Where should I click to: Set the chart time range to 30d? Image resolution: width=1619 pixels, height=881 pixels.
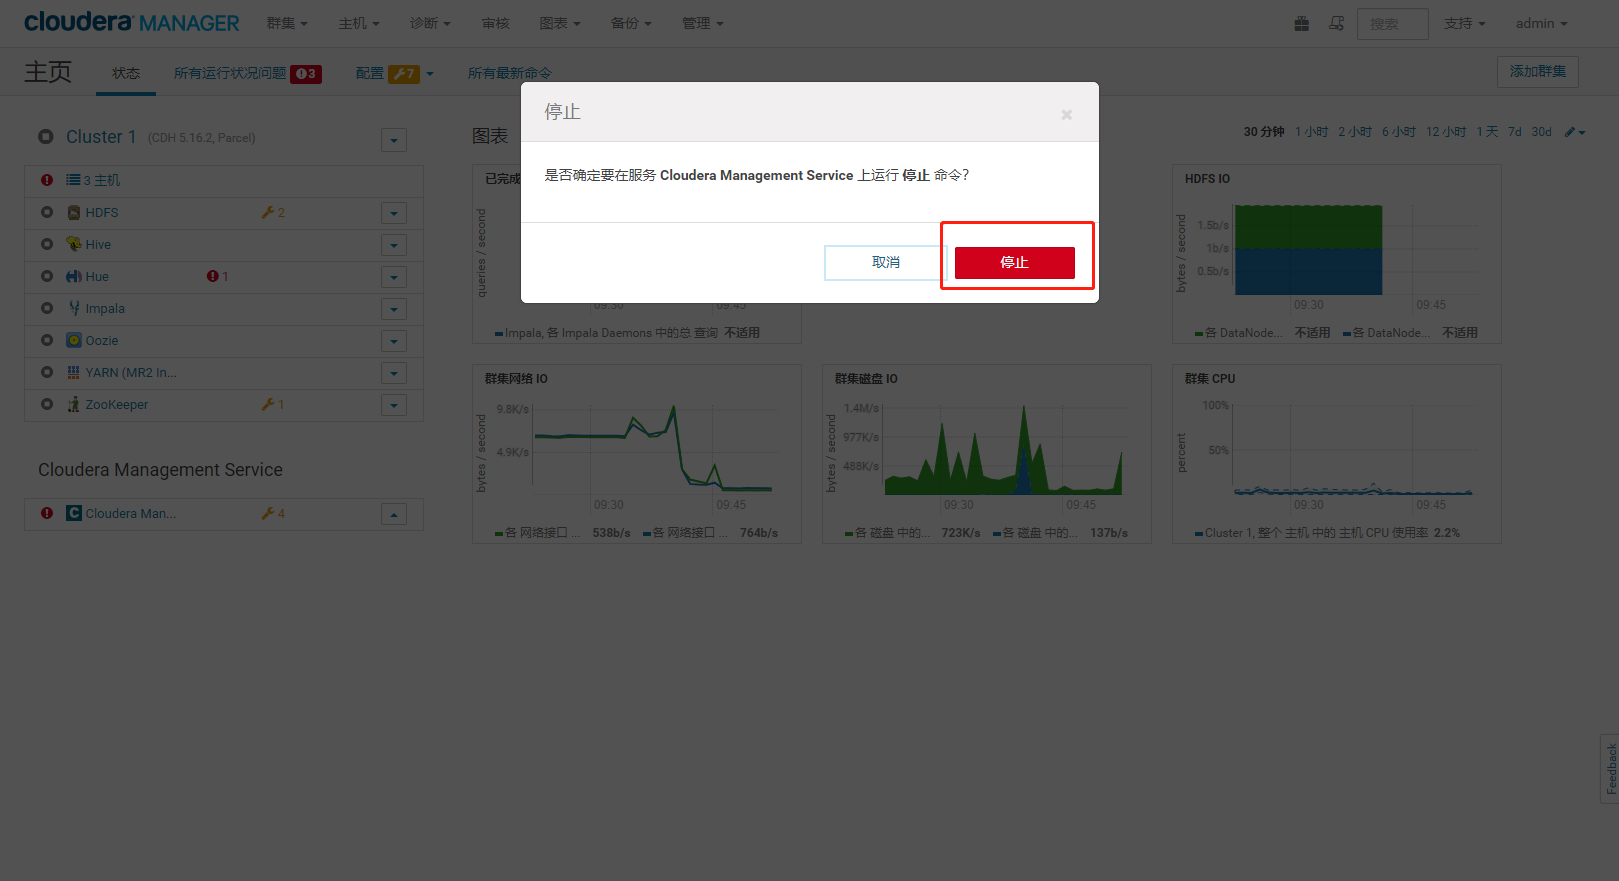coord(1541,132)
